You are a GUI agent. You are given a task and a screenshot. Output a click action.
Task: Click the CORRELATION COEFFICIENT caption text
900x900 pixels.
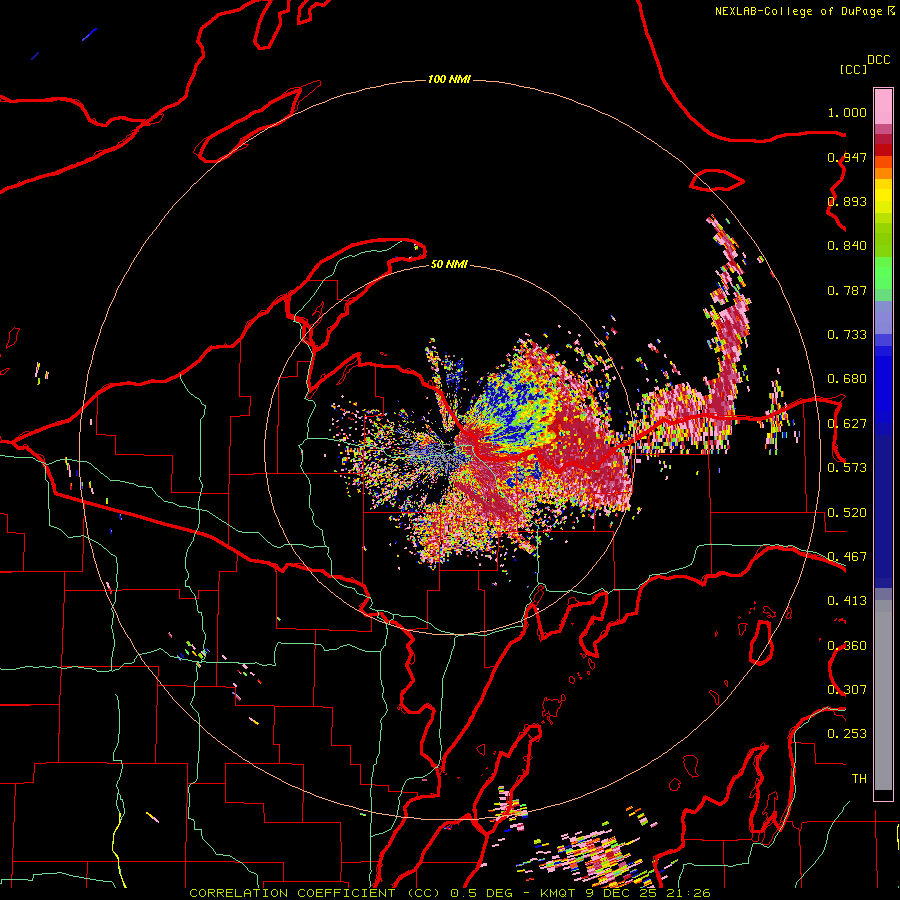(x=292, y=893)
